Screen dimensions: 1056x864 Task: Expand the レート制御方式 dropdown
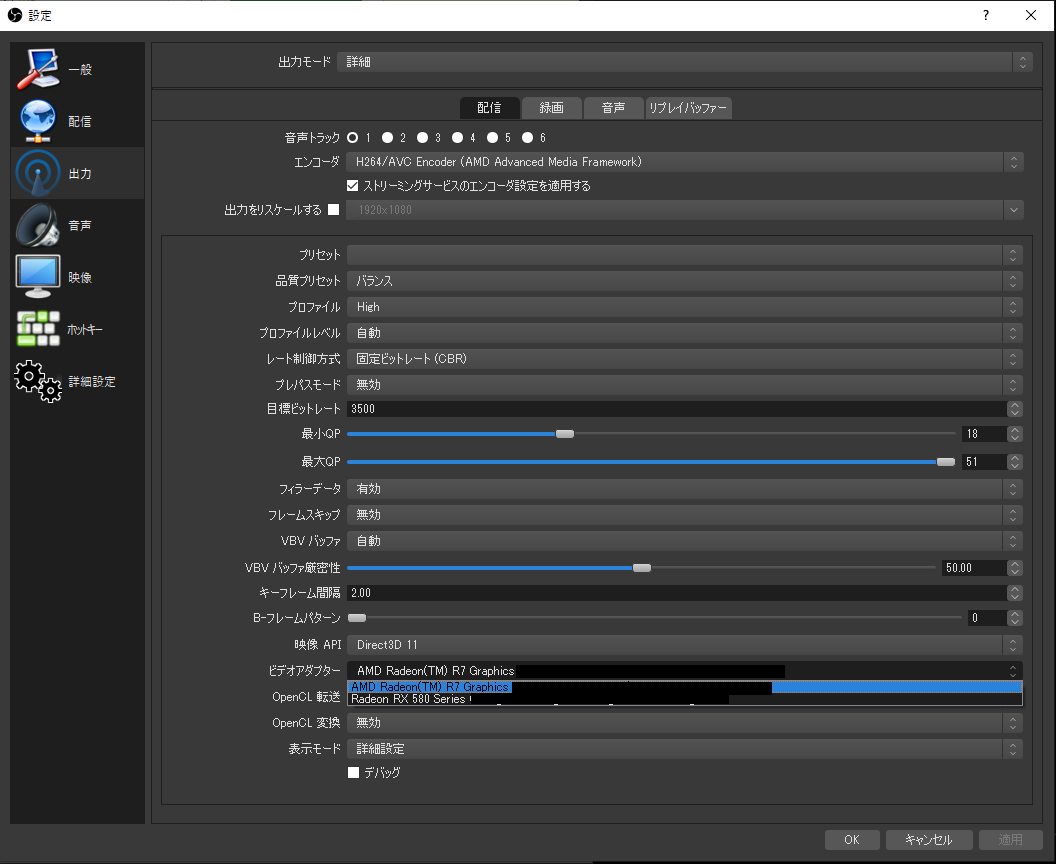point(684,359)
